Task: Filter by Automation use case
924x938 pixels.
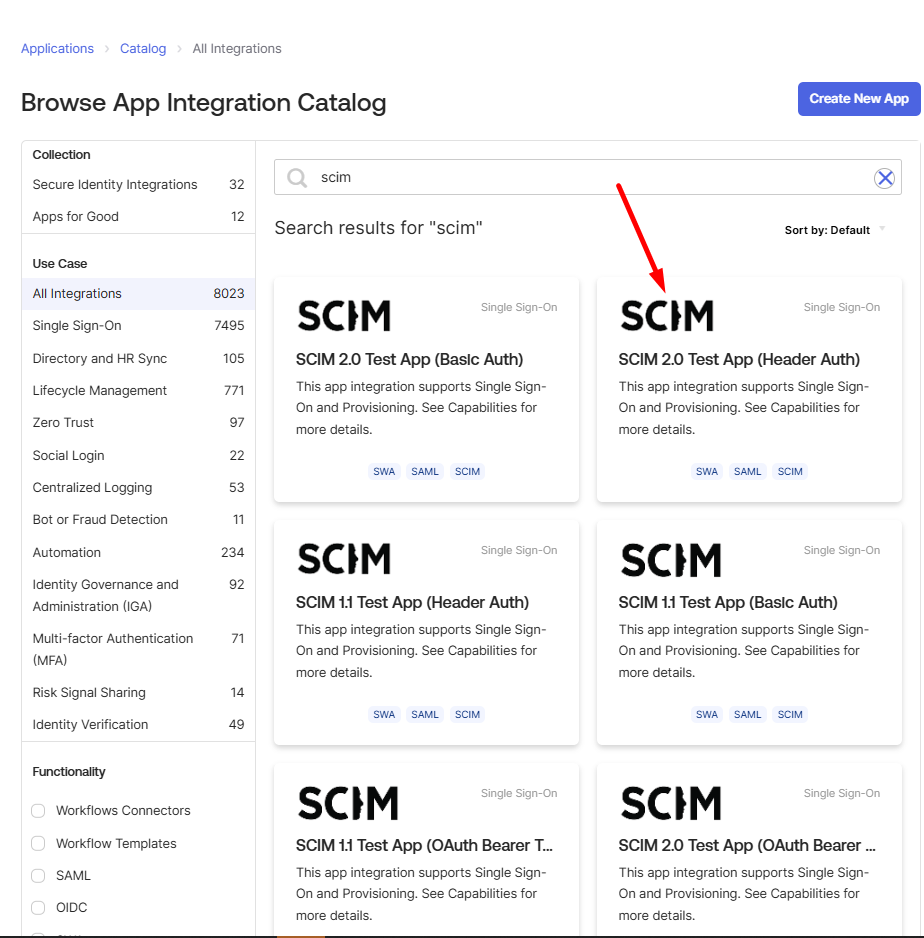Action: pos(138,552)
